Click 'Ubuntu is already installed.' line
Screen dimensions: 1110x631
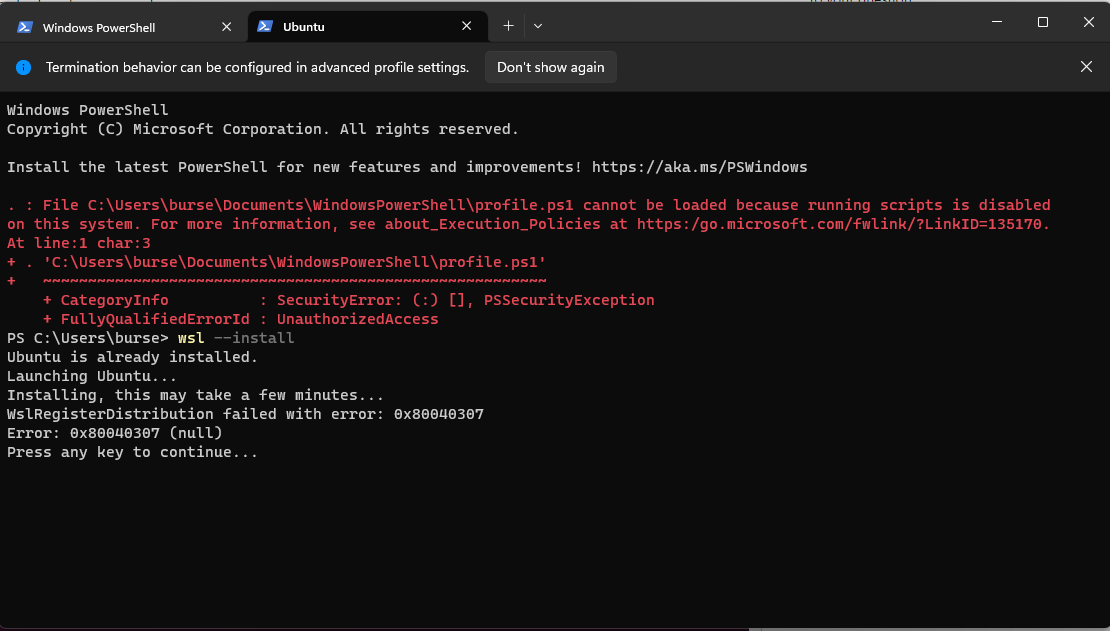132,357
